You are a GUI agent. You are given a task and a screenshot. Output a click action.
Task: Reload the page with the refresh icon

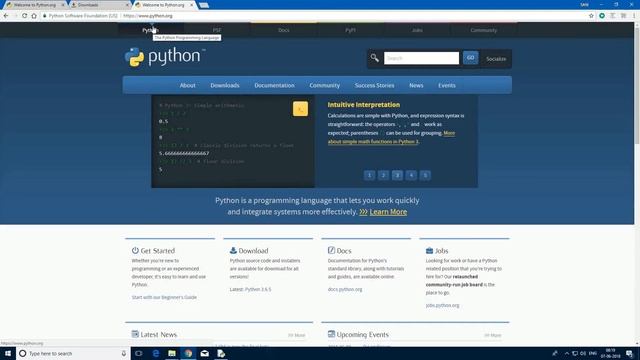(x=24, y=16)
